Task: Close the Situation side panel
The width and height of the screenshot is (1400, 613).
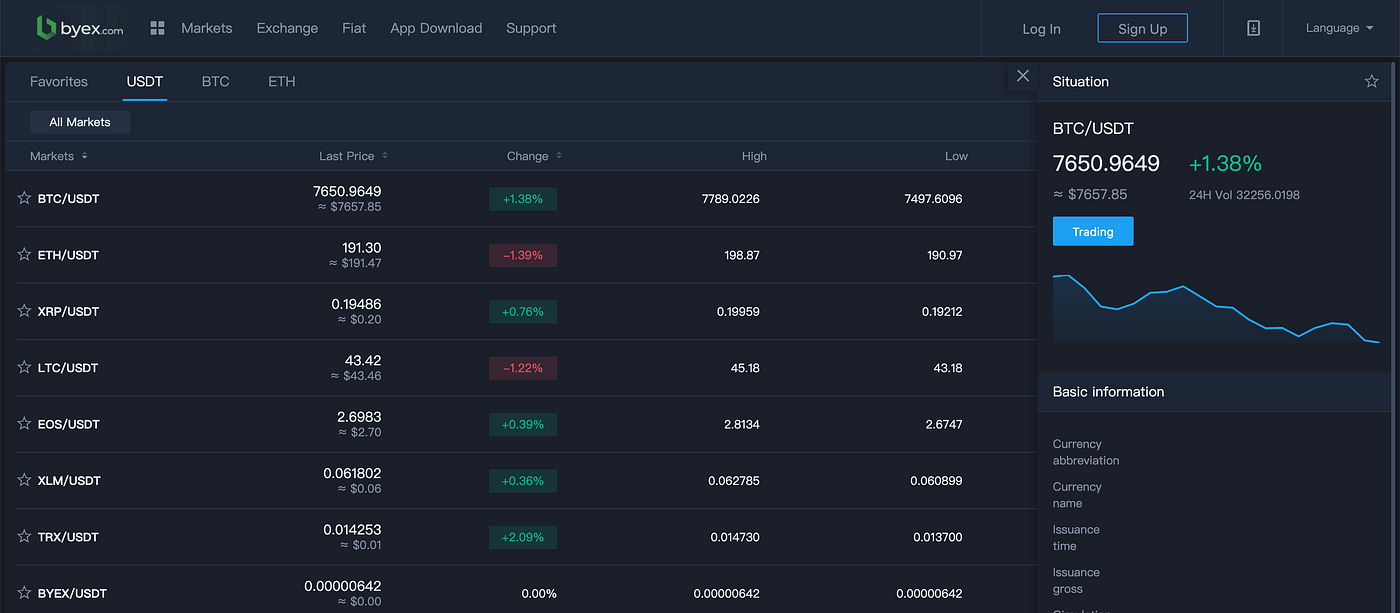Action: [1022, 76]
